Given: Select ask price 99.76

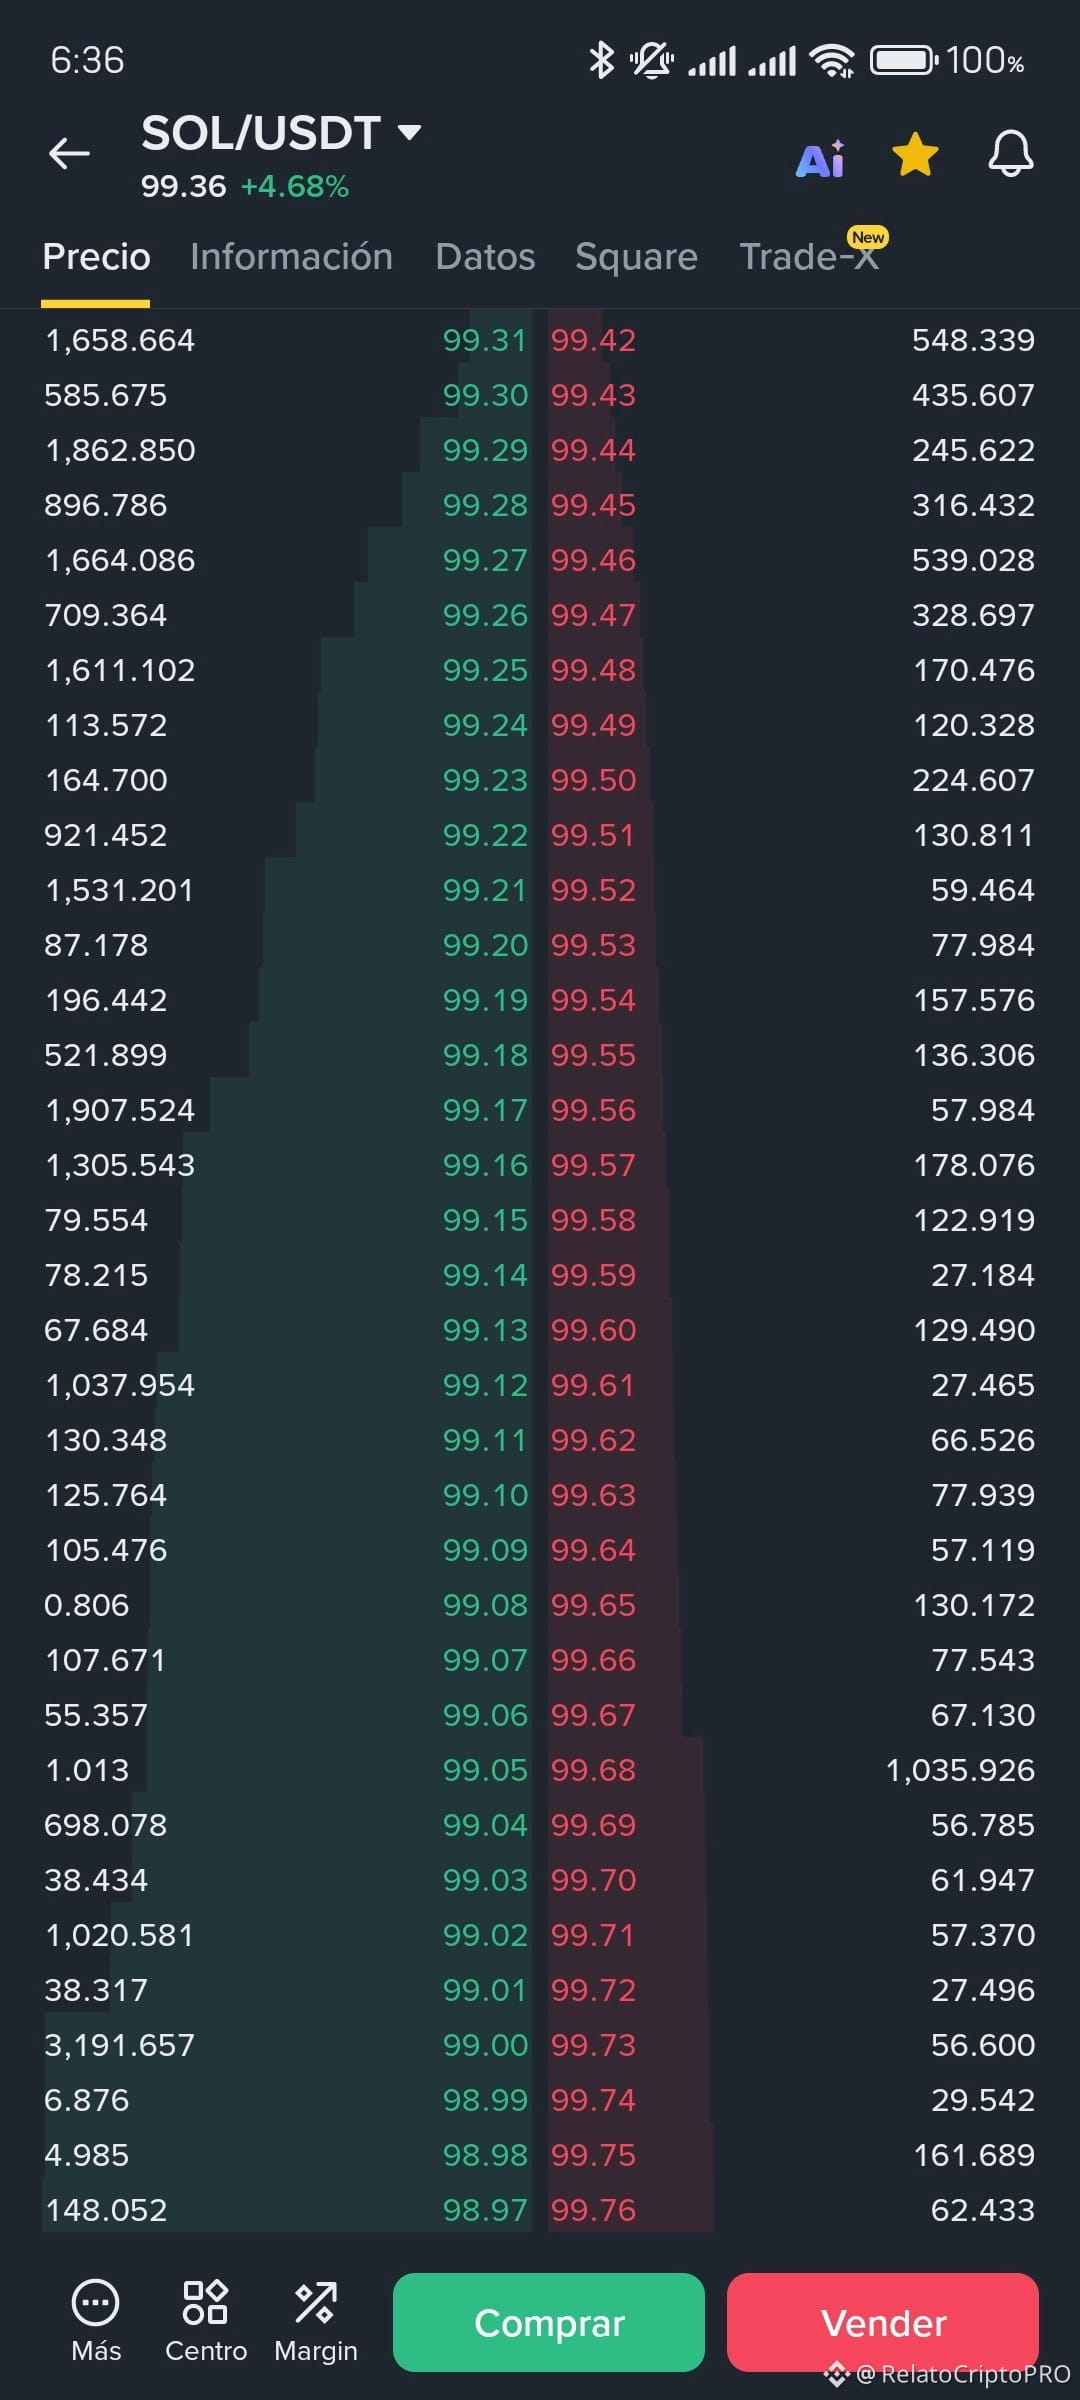Looking at the screenshot, I should (x=593, y=2210).
